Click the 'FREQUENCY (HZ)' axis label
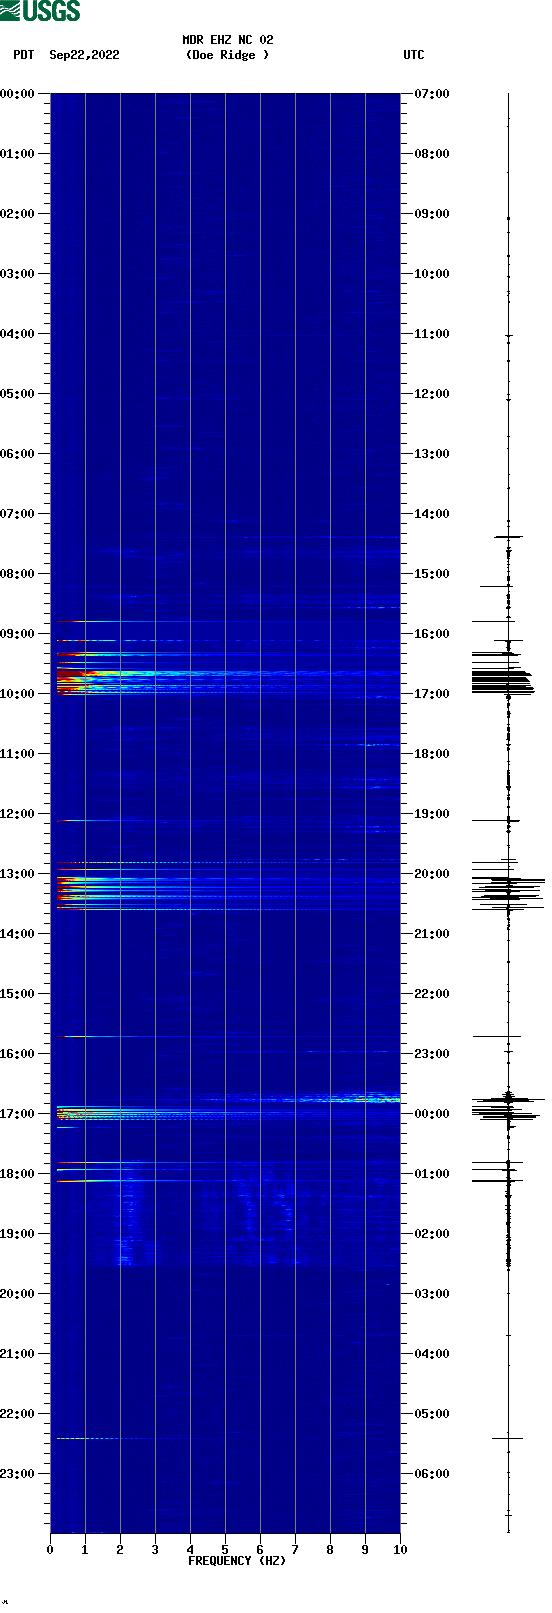552x1613 pixels. click(237, 1561)
